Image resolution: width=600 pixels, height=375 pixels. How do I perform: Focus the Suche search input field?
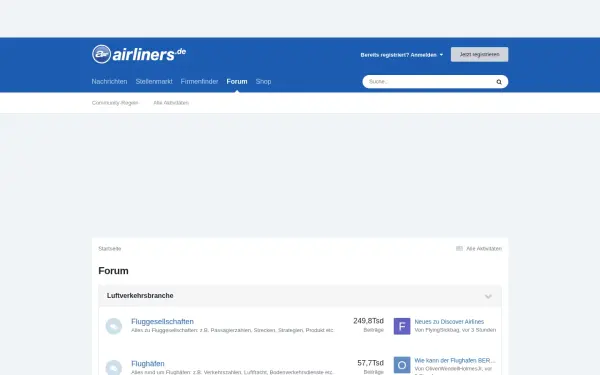(x=429, y=82)
